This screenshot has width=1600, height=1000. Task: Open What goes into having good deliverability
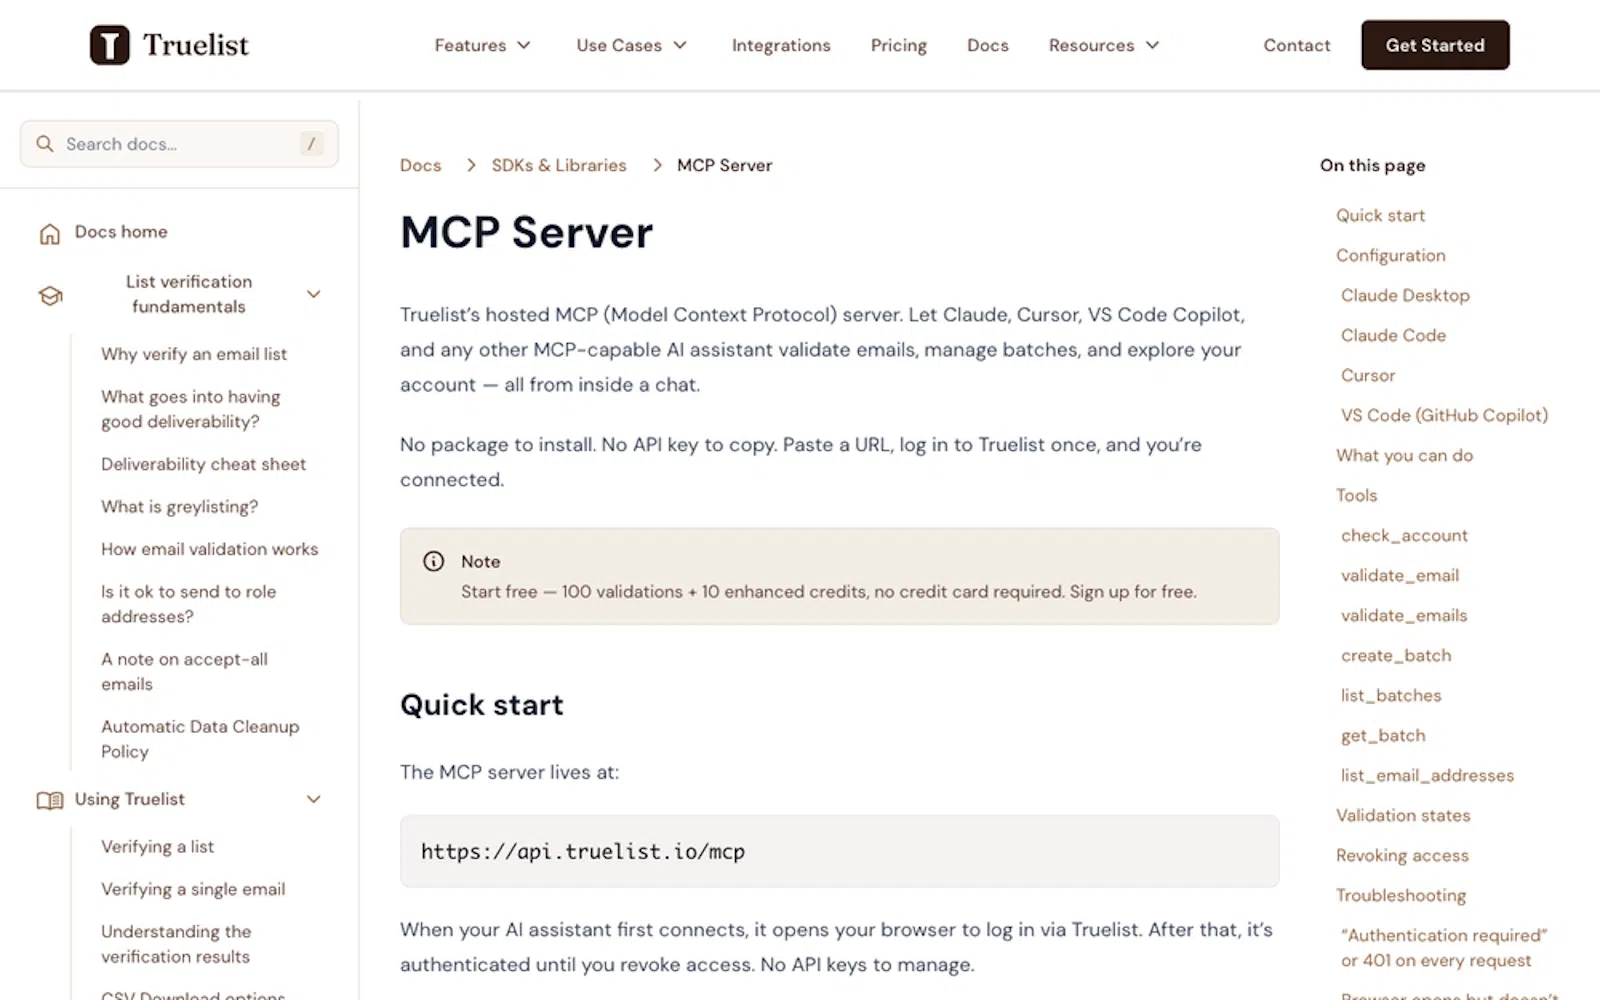(191, 409)
